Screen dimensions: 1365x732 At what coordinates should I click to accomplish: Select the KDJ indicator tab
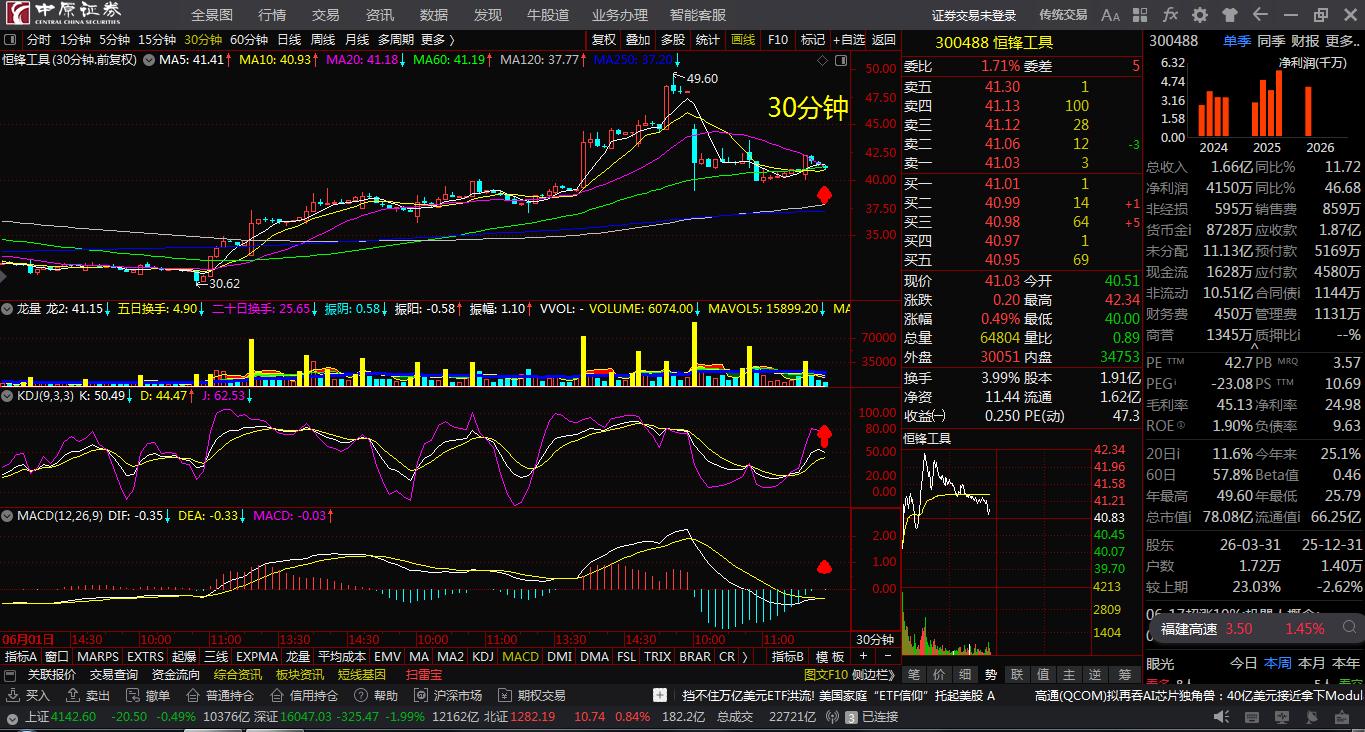pyautogui.click(x=483, y=657)
